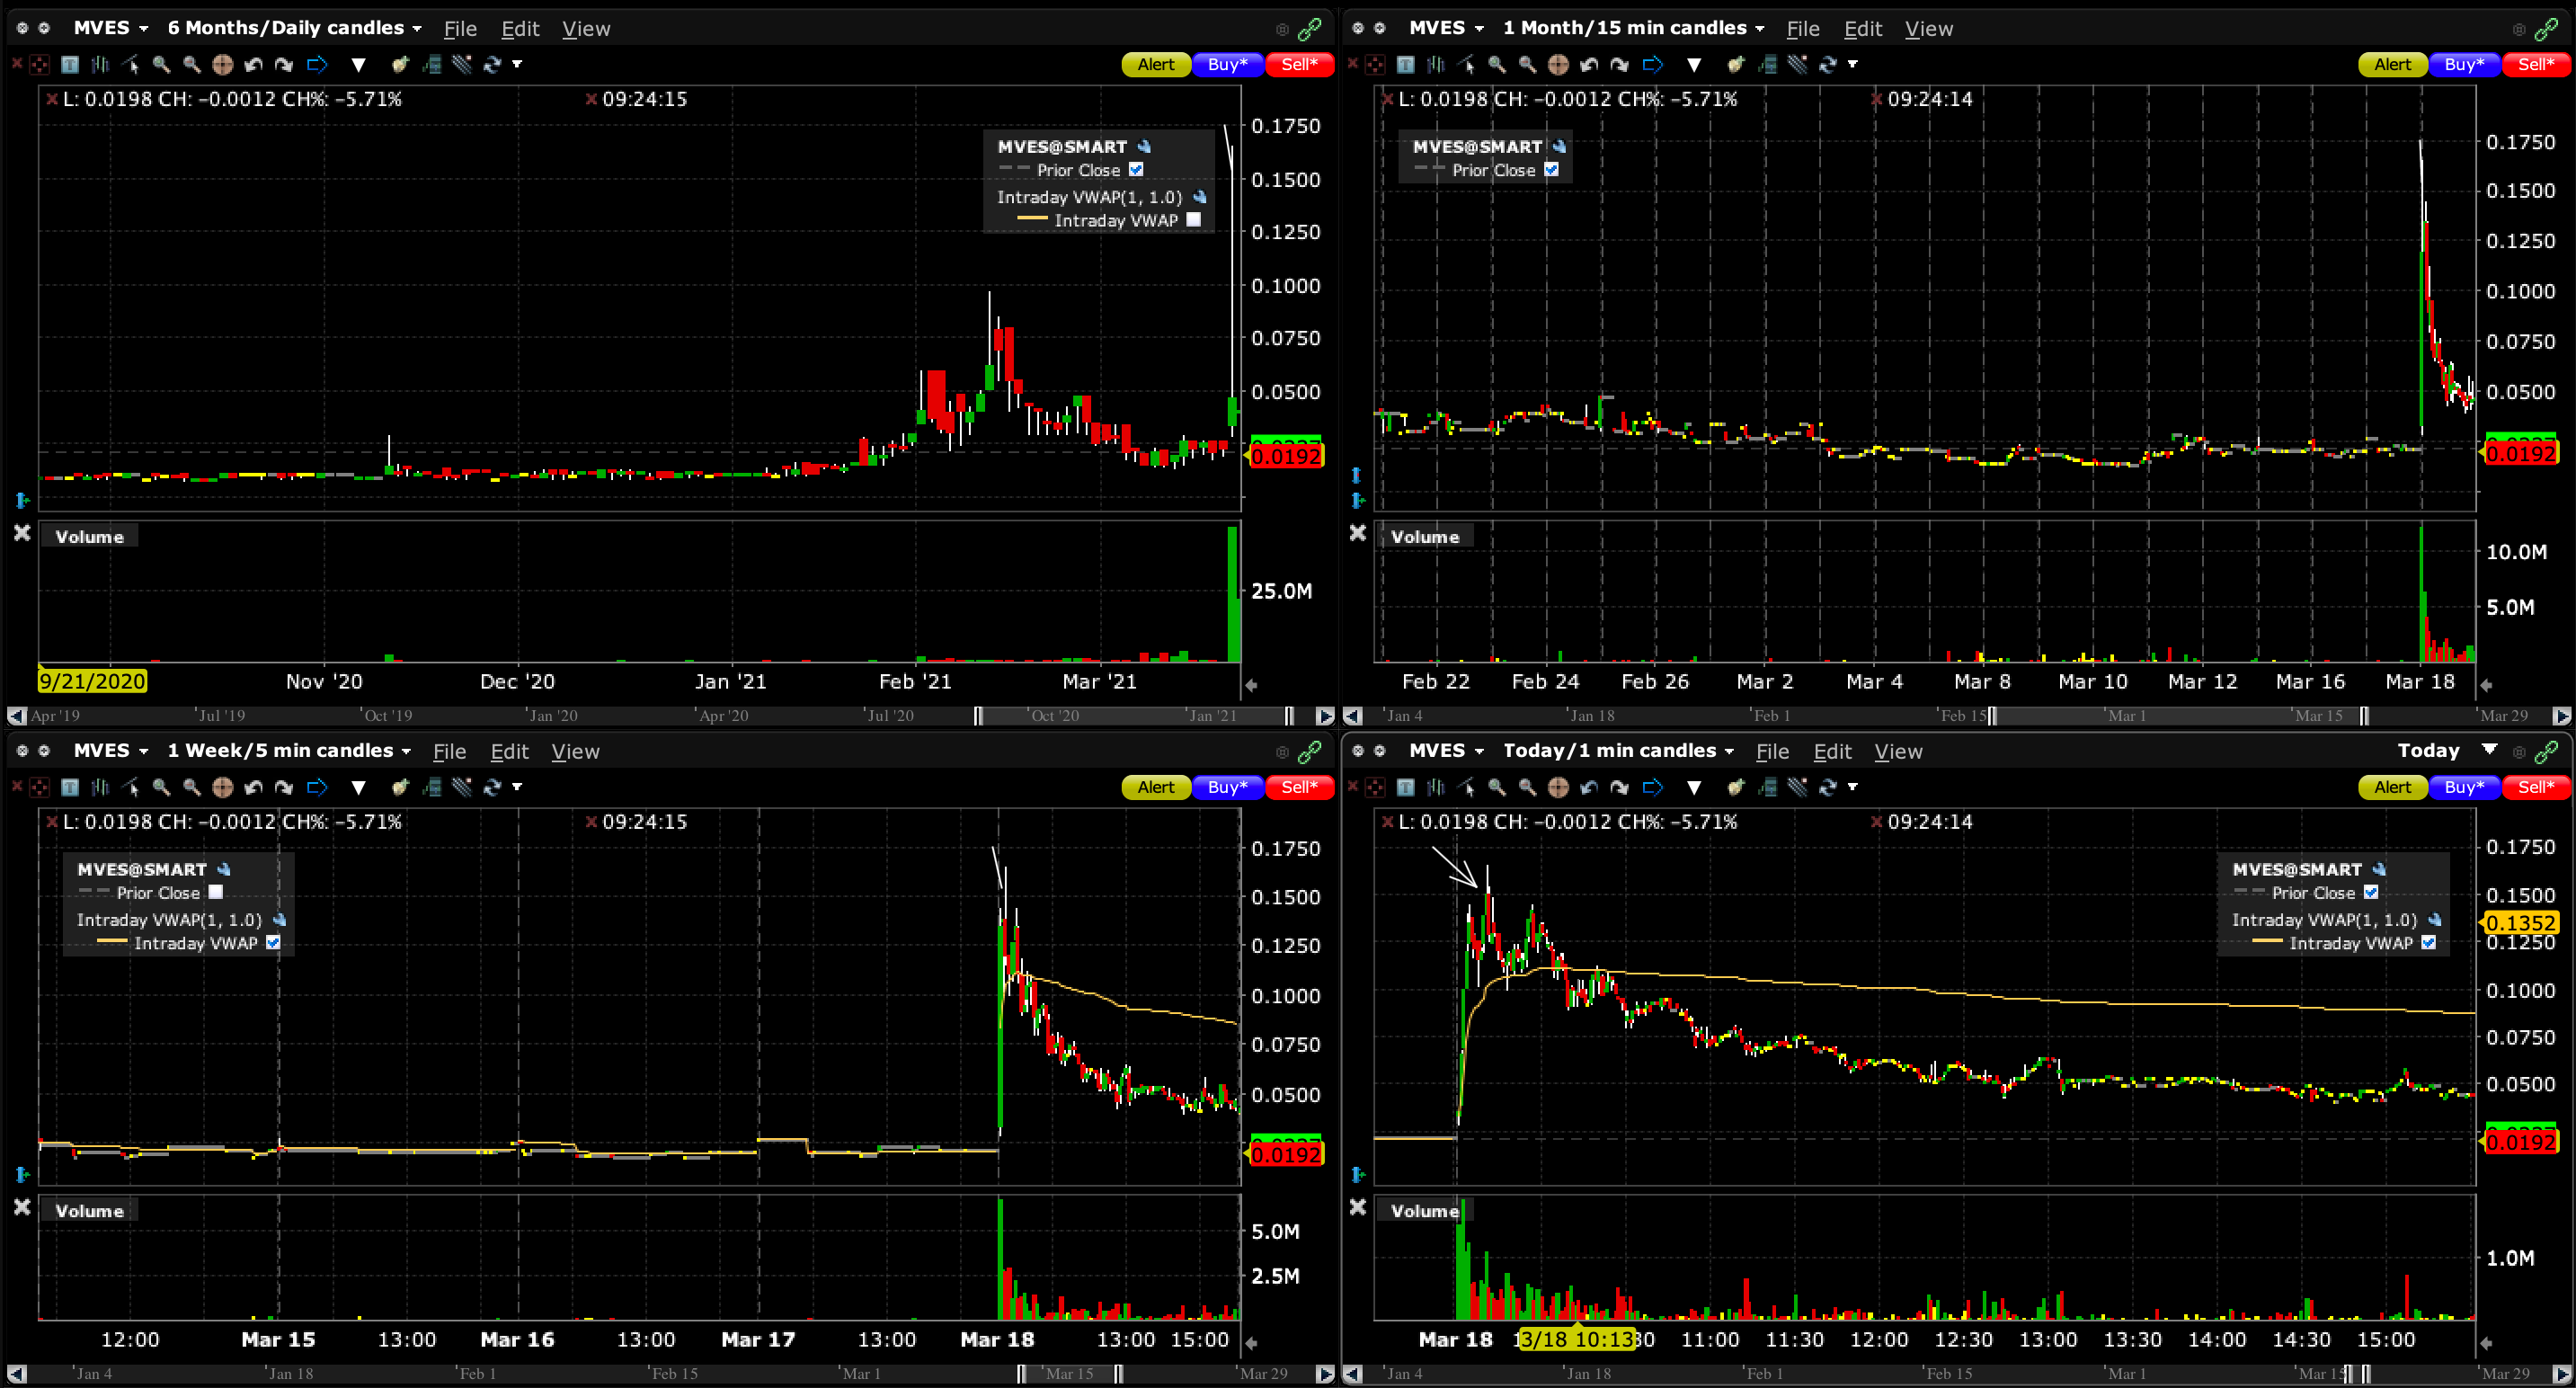Viewport: 2576px width, 1388px height.
Task: Open Edit menu in 1 Week chart
Action: tap(509, 752)
